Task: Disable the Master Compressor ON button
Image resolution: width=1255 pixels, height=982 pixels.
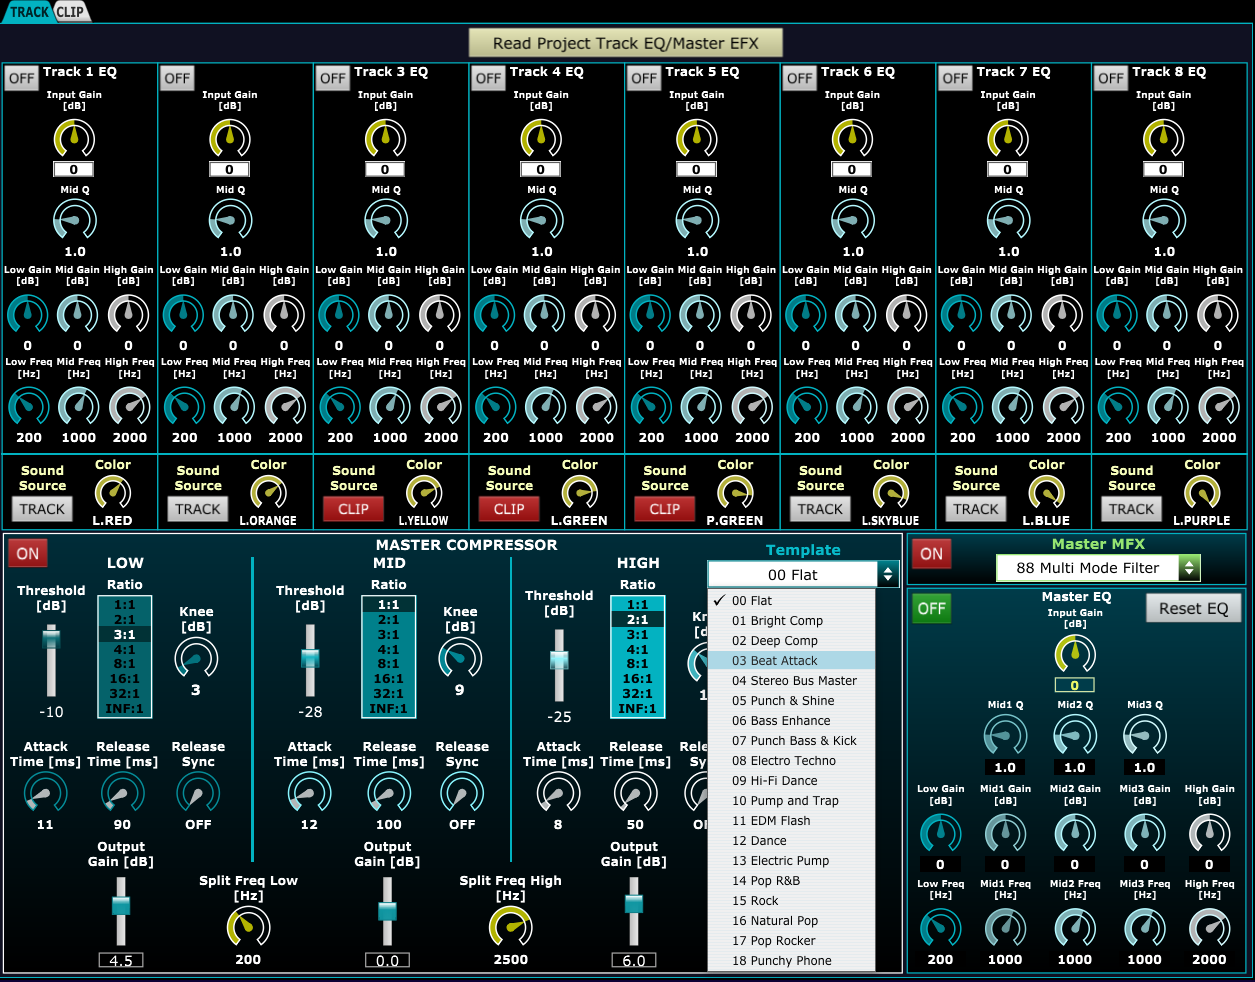Action: pyautogui.click(x=28, y=553)
